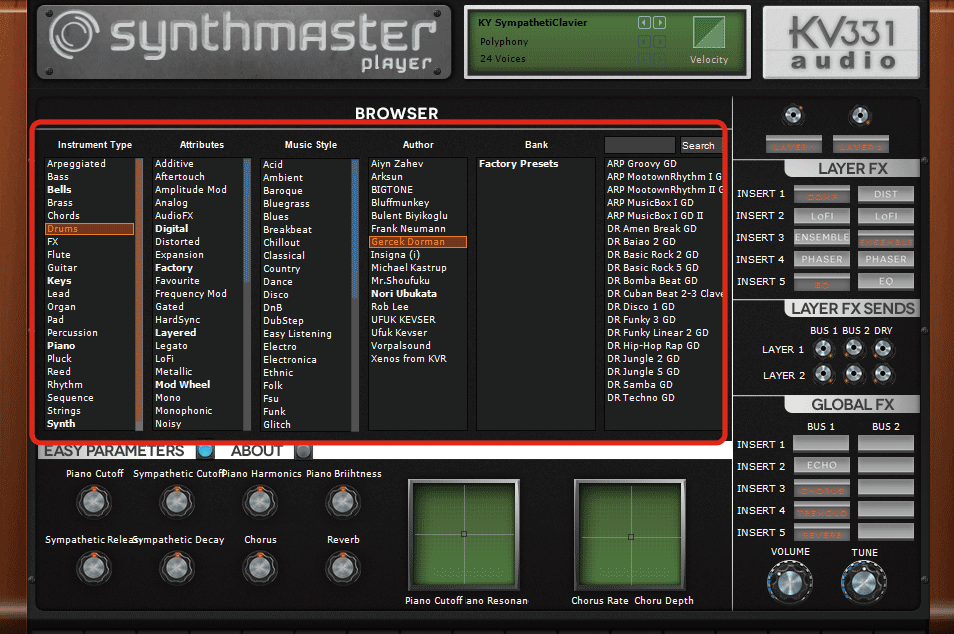Click the Layer 2 Bus 1 send knob

(x=823, y=374)
